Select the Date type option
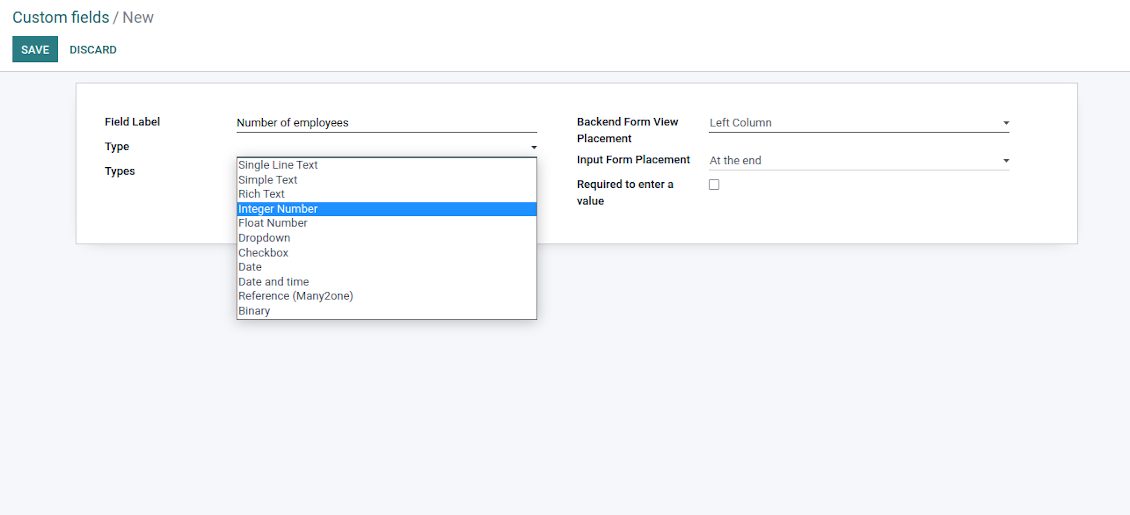 250,267
